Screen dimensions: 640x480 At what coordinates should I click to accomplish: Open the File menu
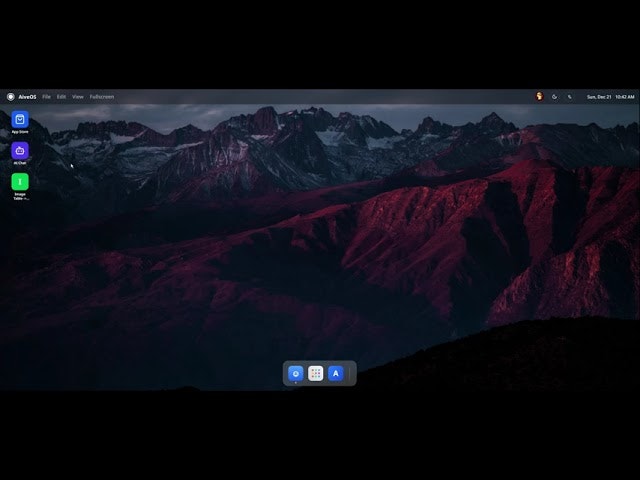click(x=47, y=97)
